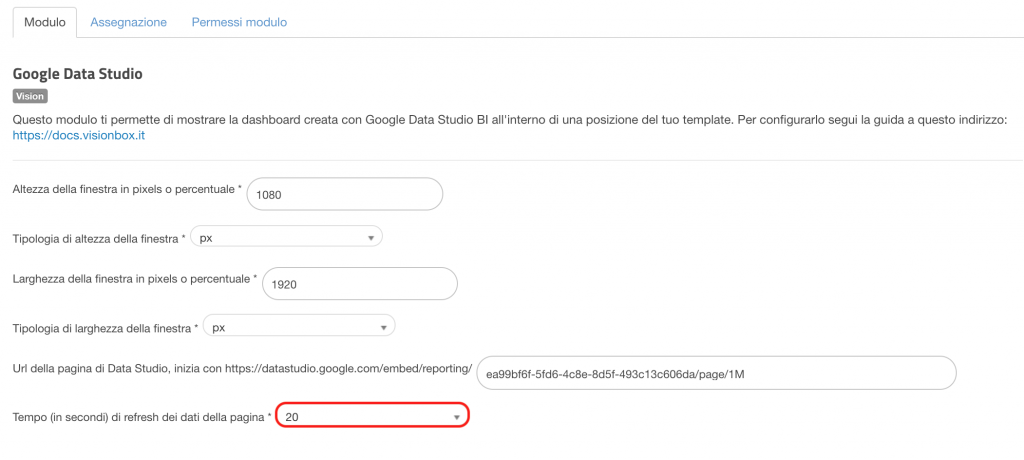Open the refresh time dropdown showing 20

pos(372,416)
